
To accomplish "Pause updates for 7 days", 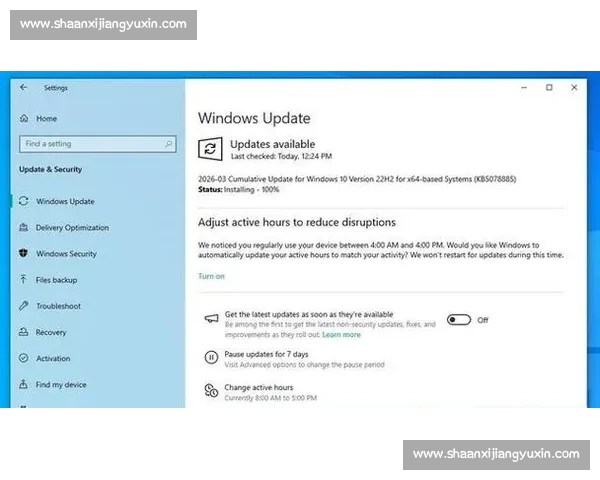I will 266,354.
